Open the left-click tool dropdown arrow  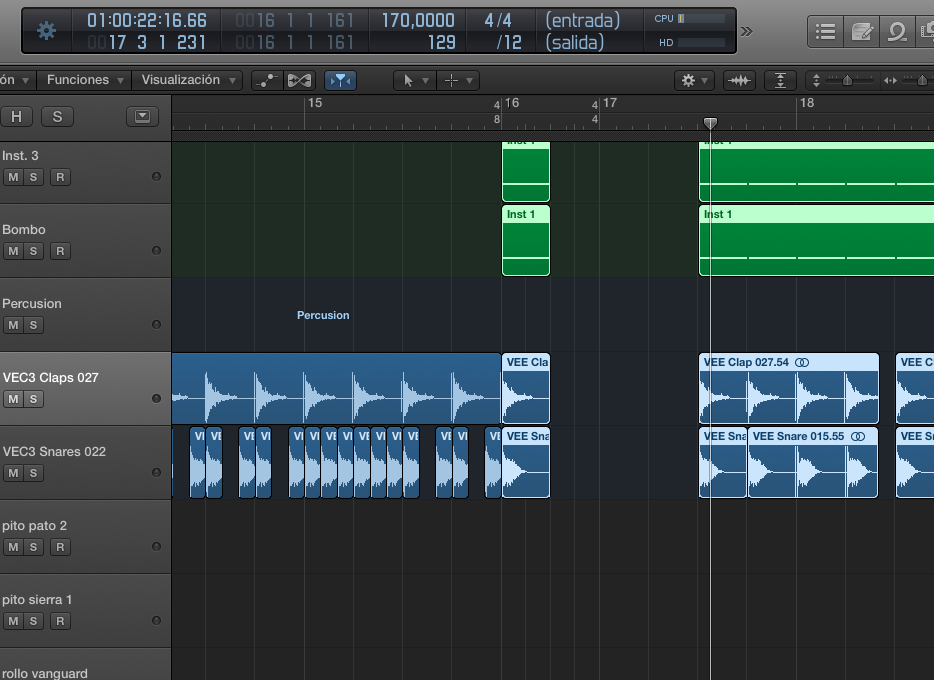pos(425,80)
